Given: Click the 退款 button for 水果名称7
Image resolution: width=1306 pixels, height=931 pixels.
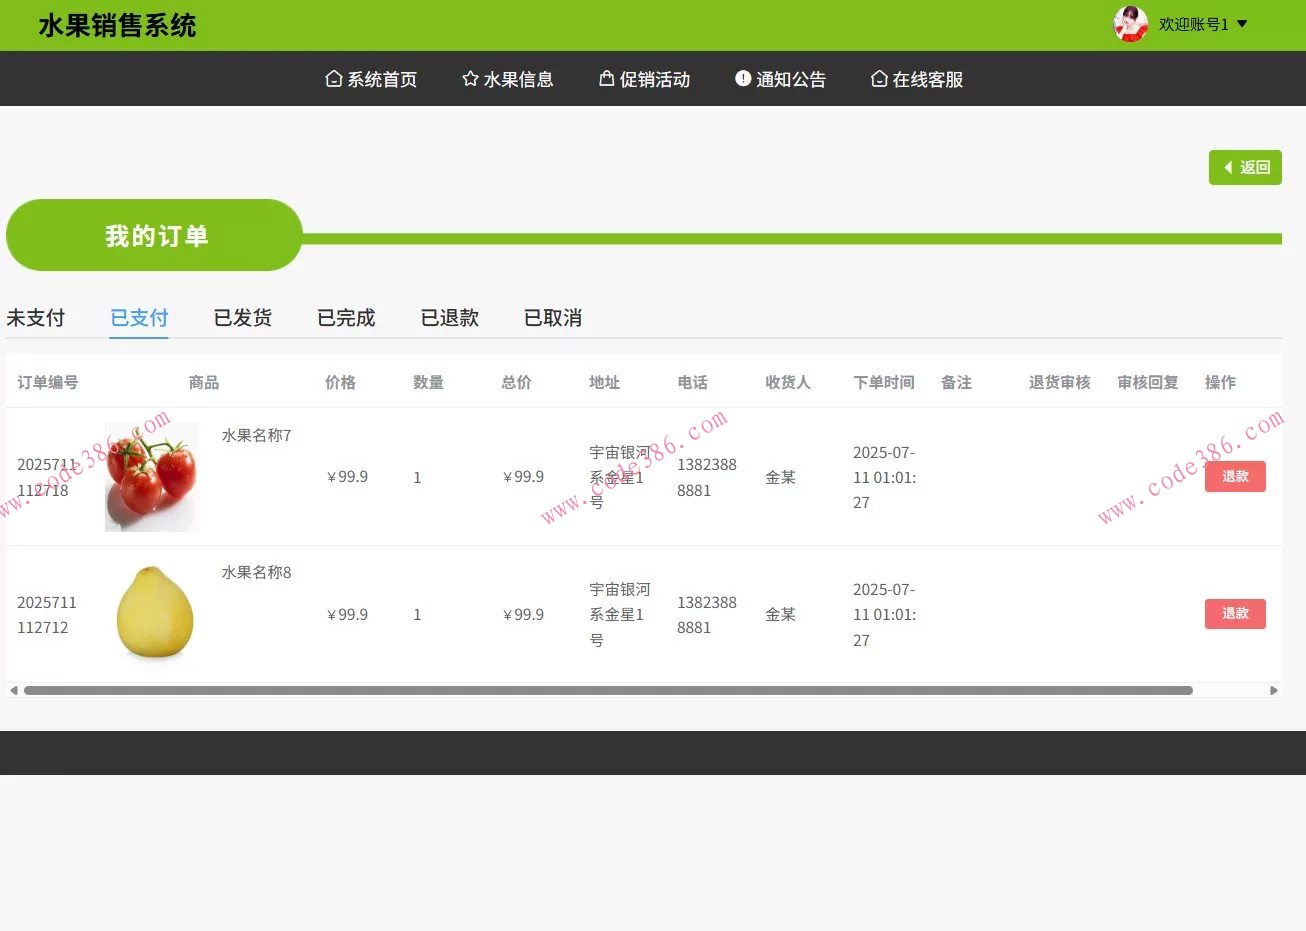Looking at the screenshot, I should pyautogui.click(x=1235, y=476).
